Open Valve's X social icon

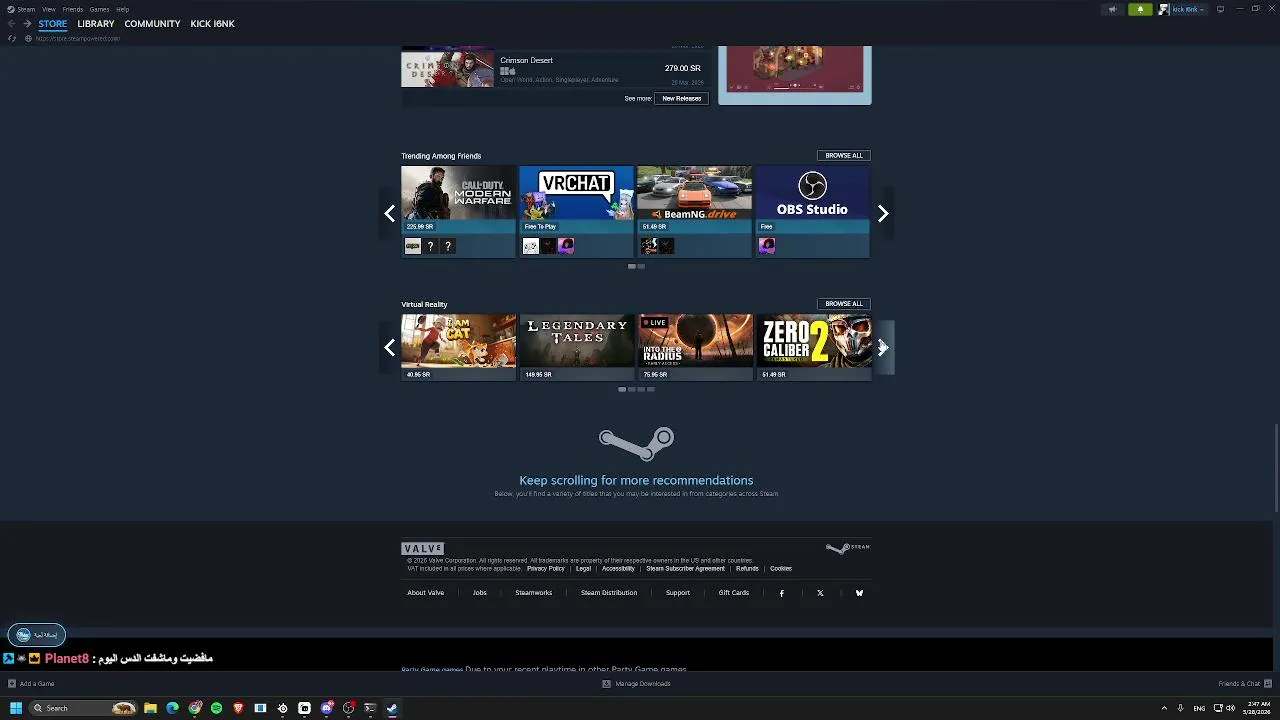click(820, 593)
